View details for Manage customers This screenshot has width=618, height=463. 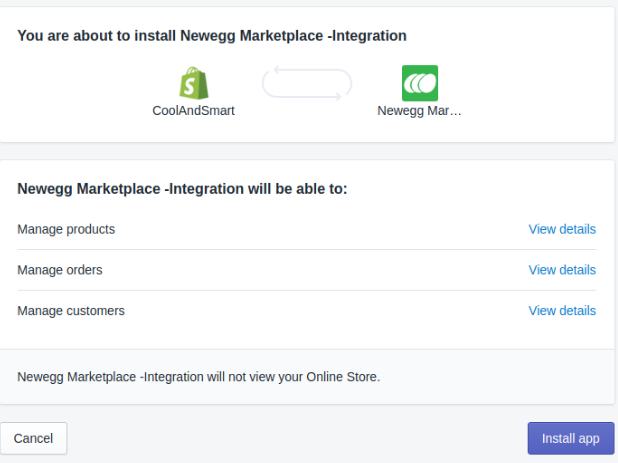point(562,311)
